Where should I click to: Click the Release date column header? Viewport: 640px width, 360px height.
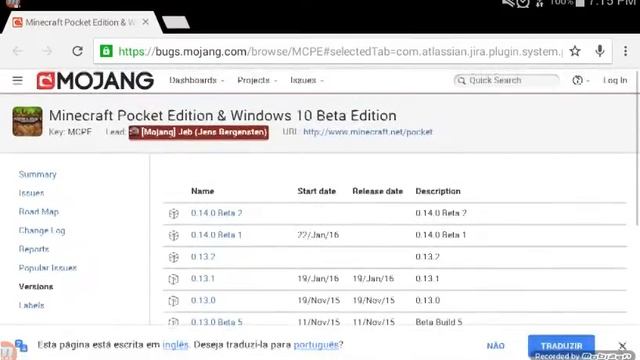click(378, 191)
